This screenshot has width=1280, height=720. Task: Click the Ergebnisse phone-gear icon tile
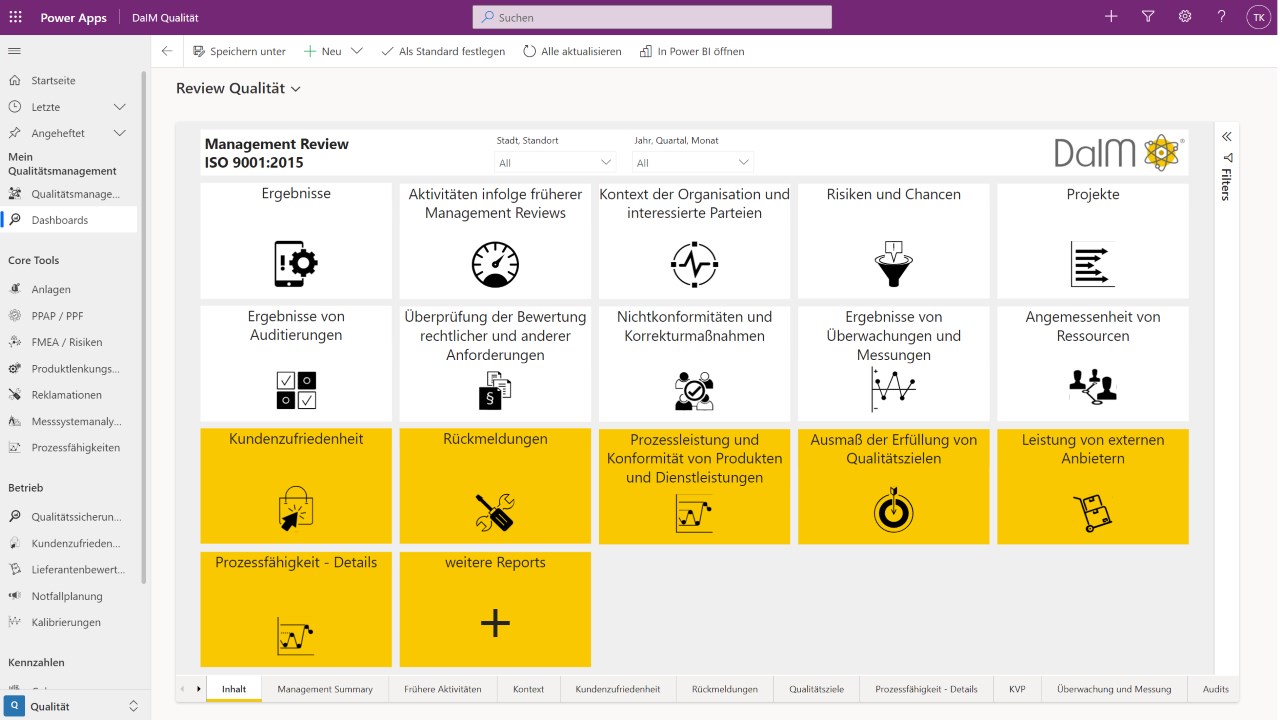coord(296,264)
